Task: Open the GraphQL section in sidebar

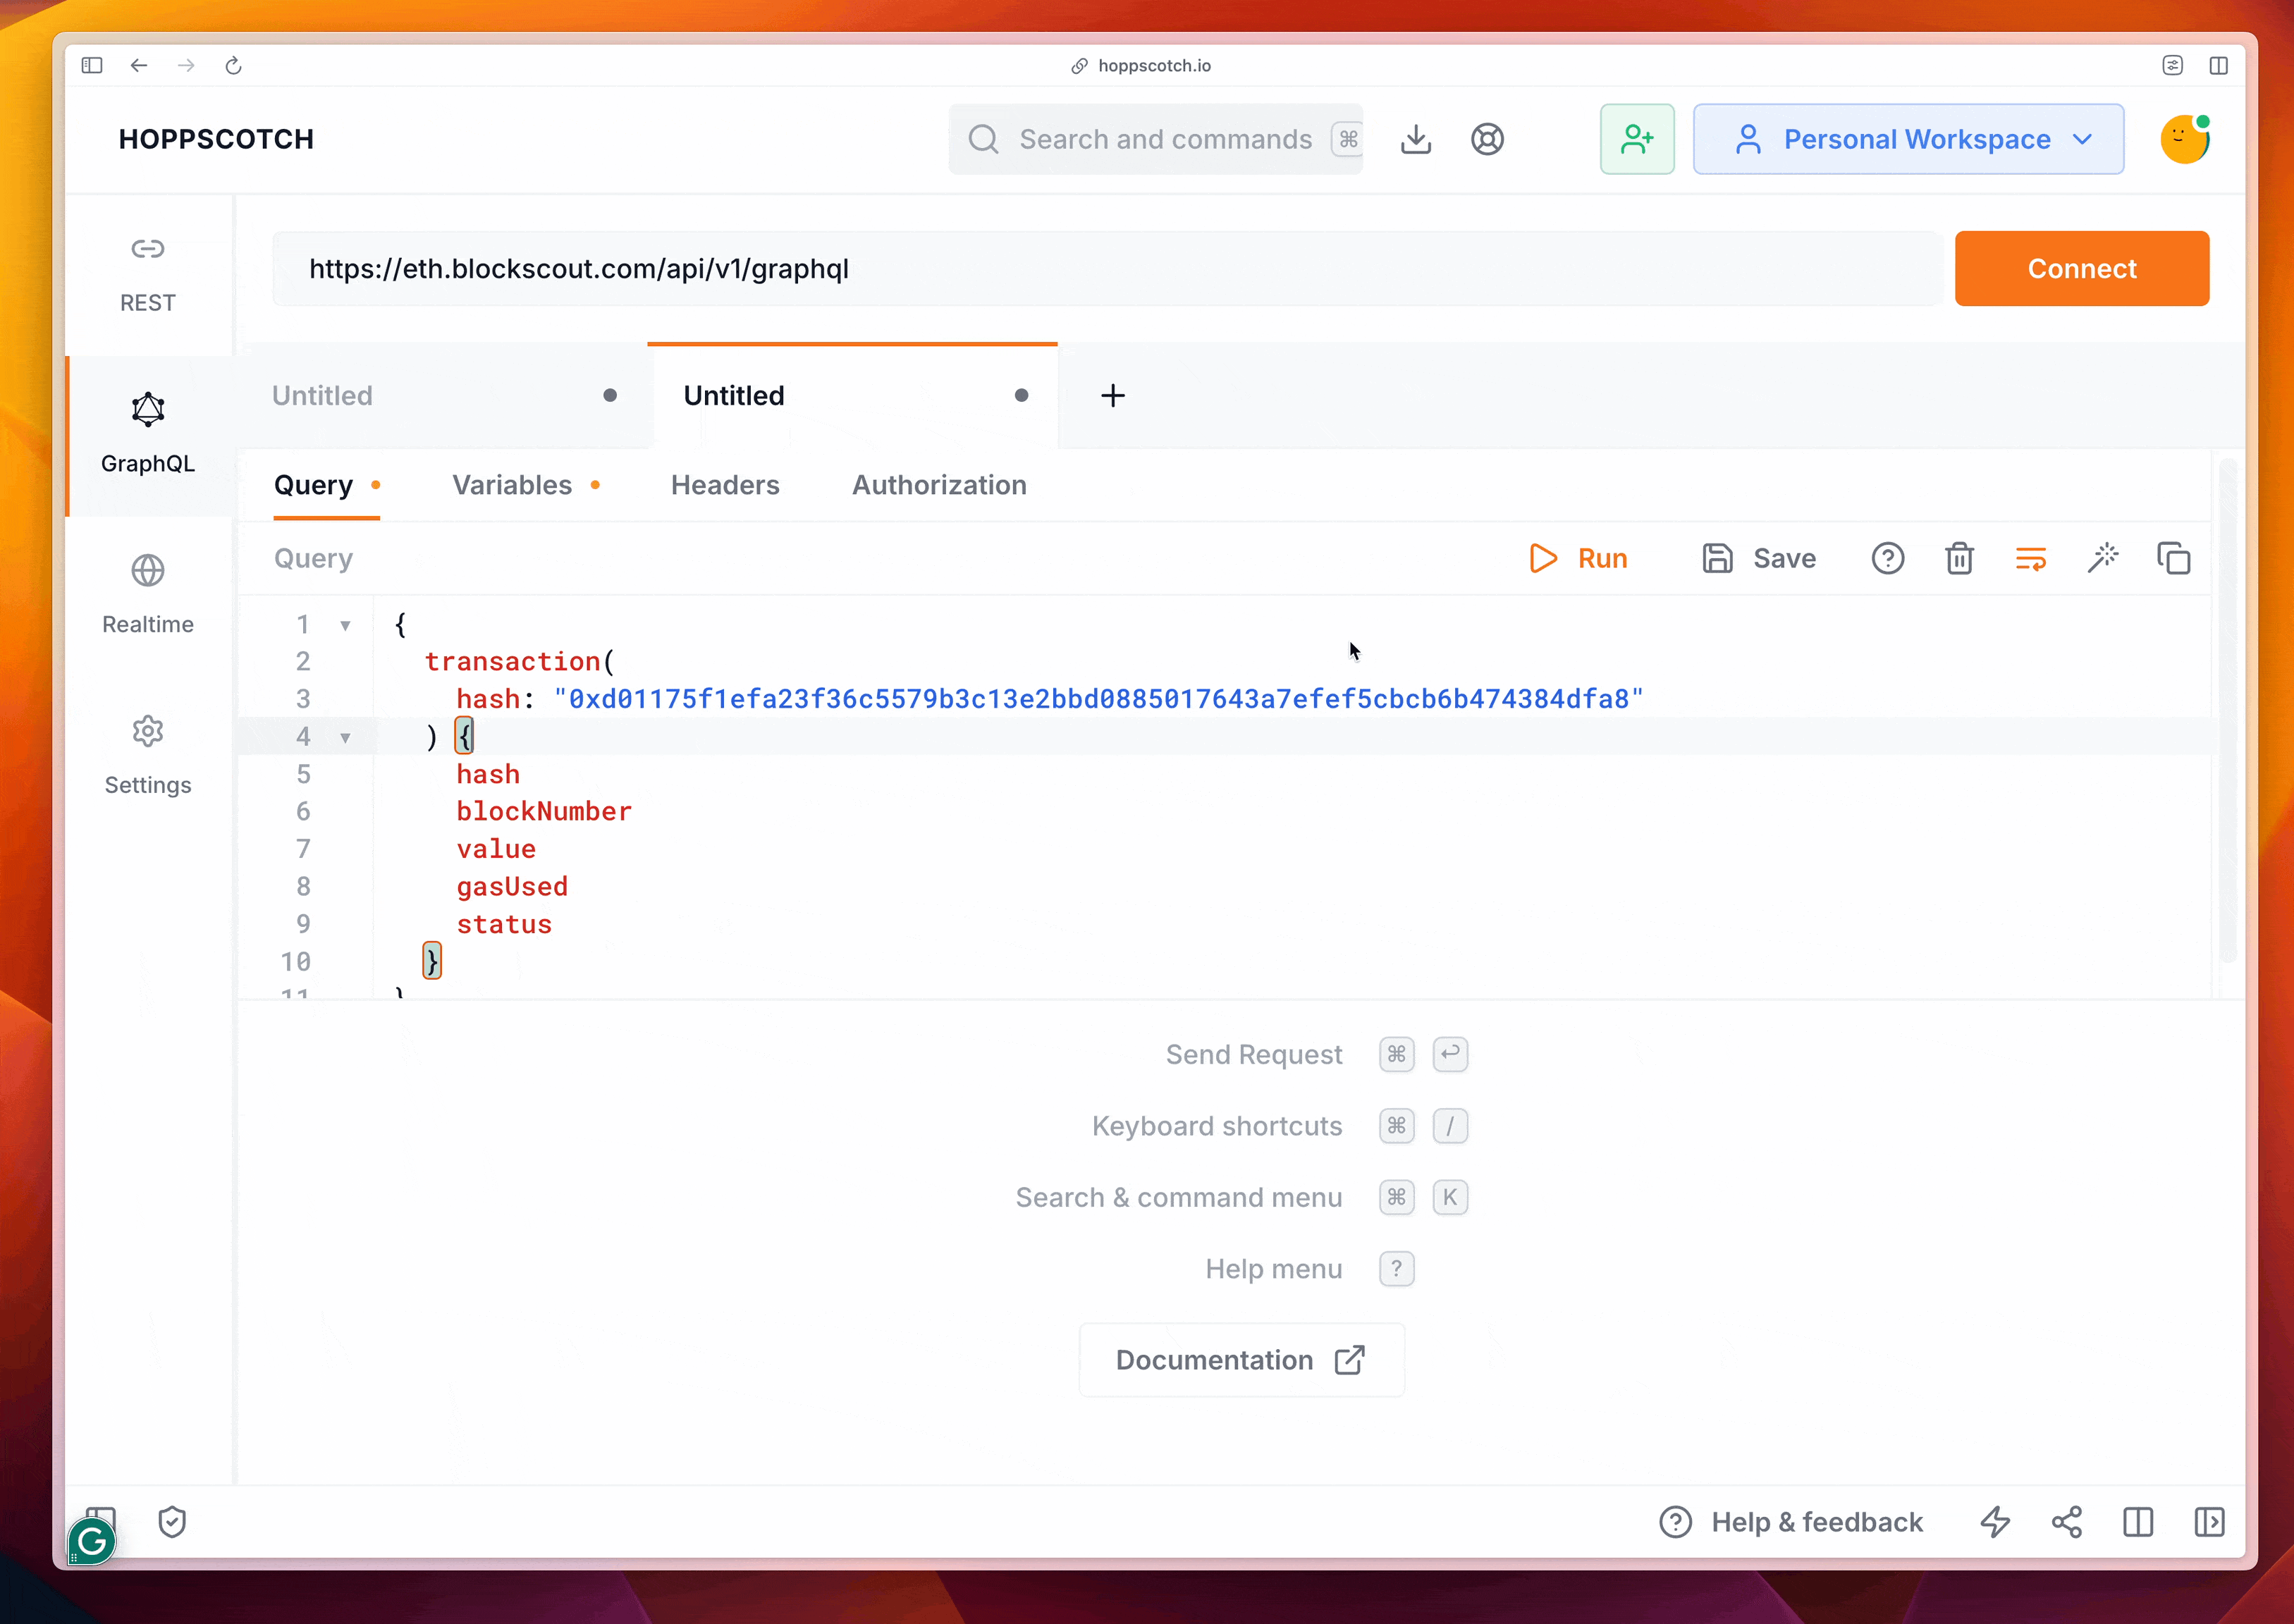Action: 148,435
